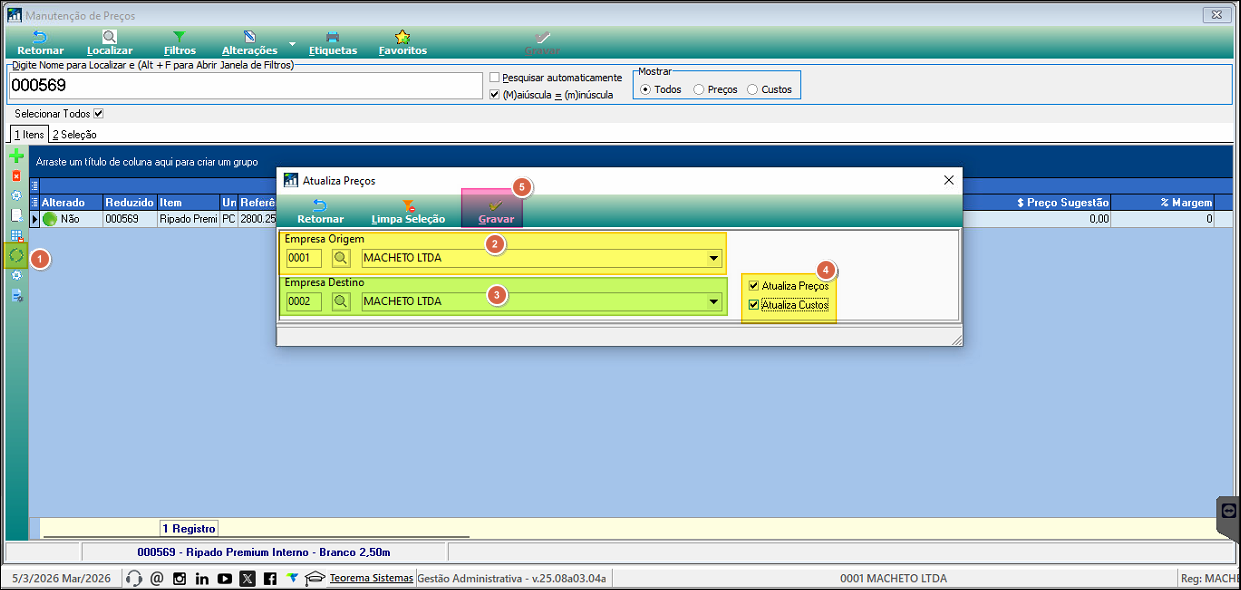Click the $ Preço Sugestão column header
Screen dimensions: 1241x590
pos(1036,202)
